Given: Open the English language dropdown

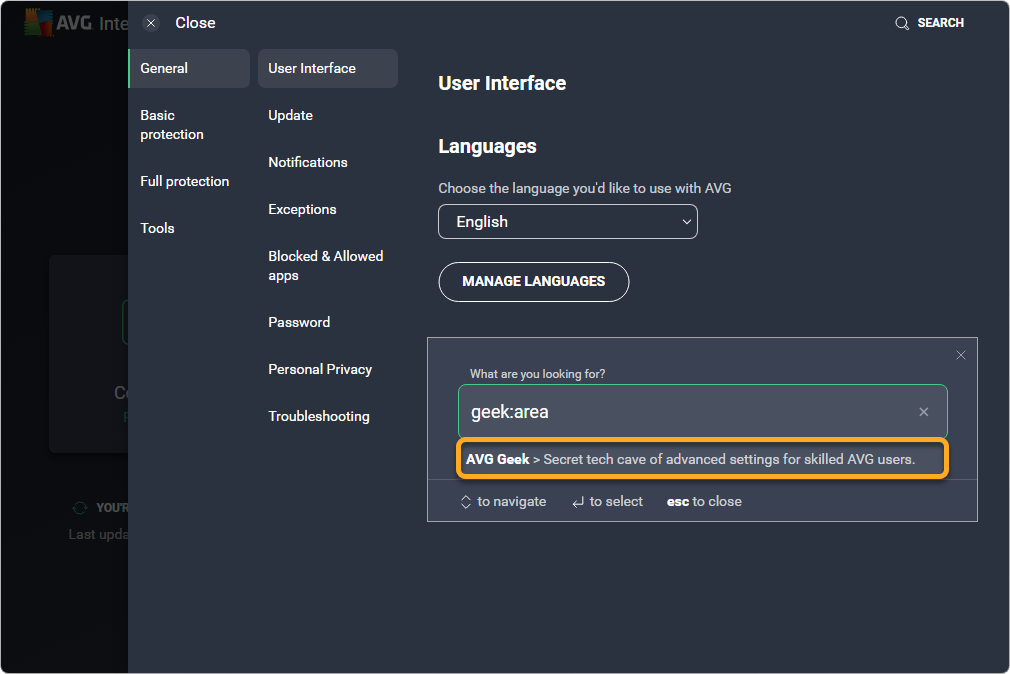Looking at the screenshot, I should [567, 222].
